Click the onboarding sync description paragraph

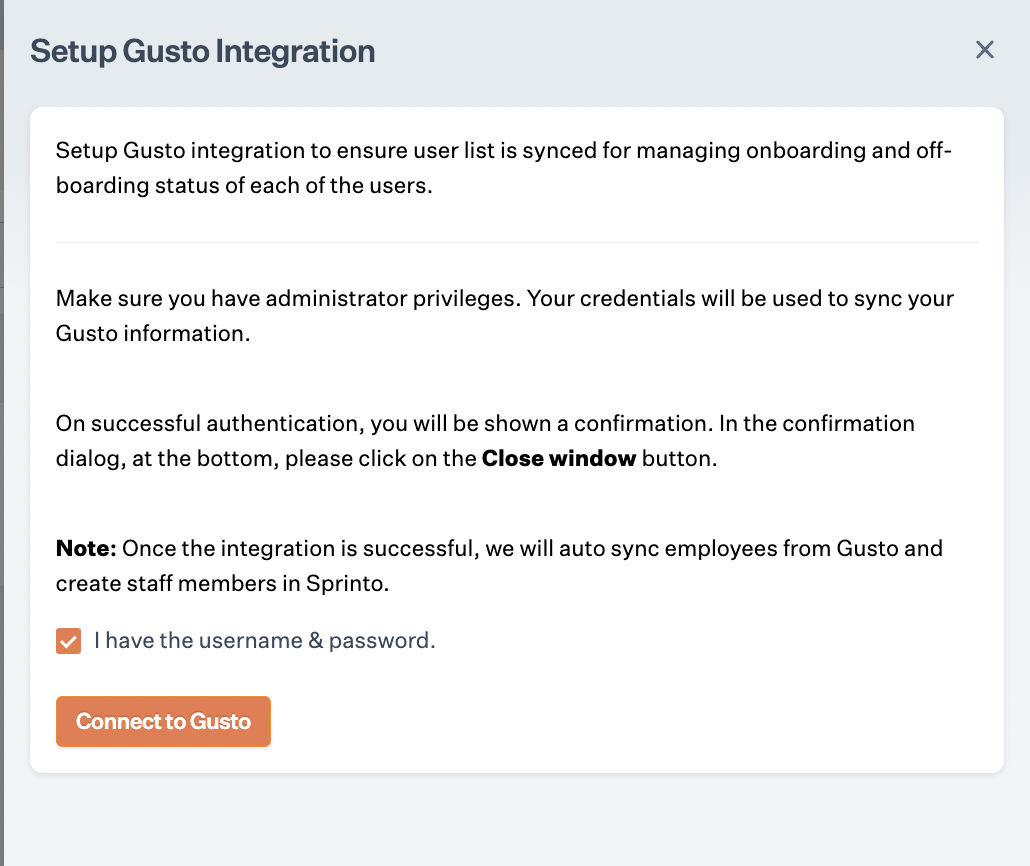point(504,168)
